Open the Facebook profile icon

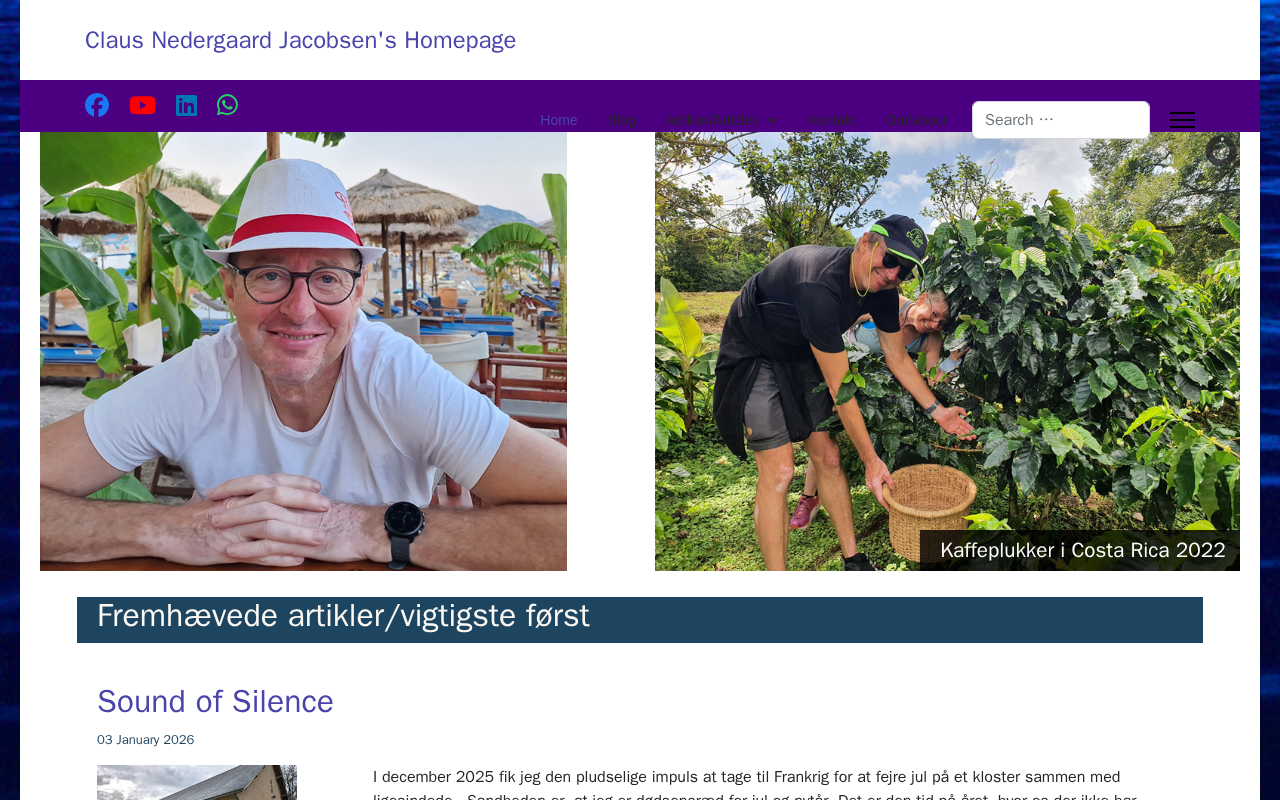97,105
